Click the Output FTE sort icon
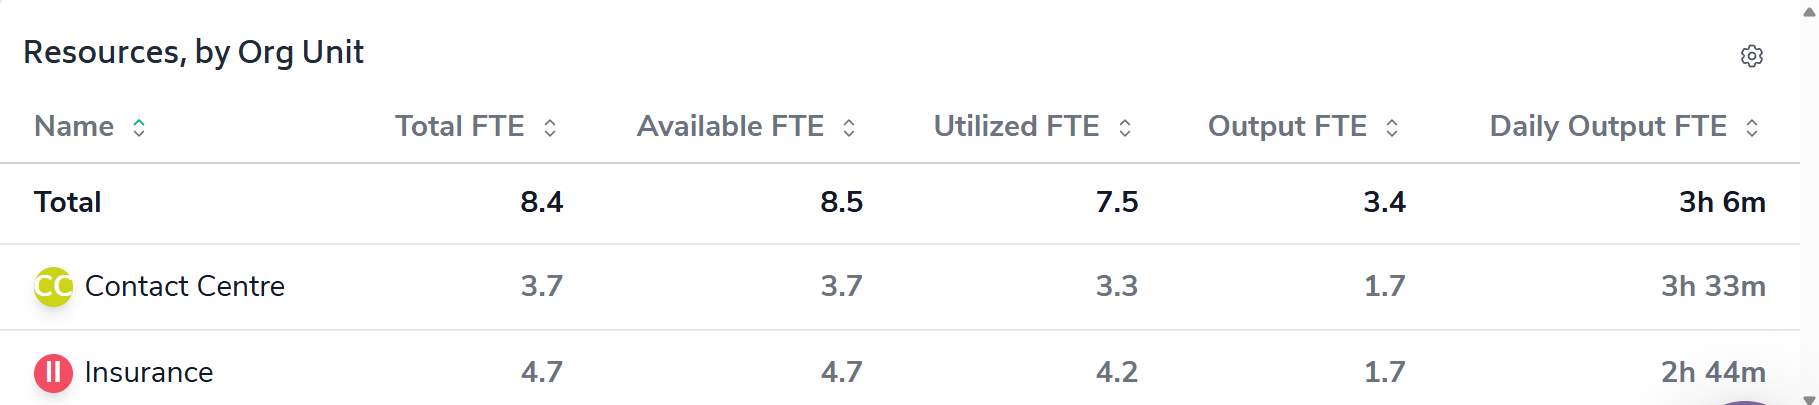 point(1392,127)
